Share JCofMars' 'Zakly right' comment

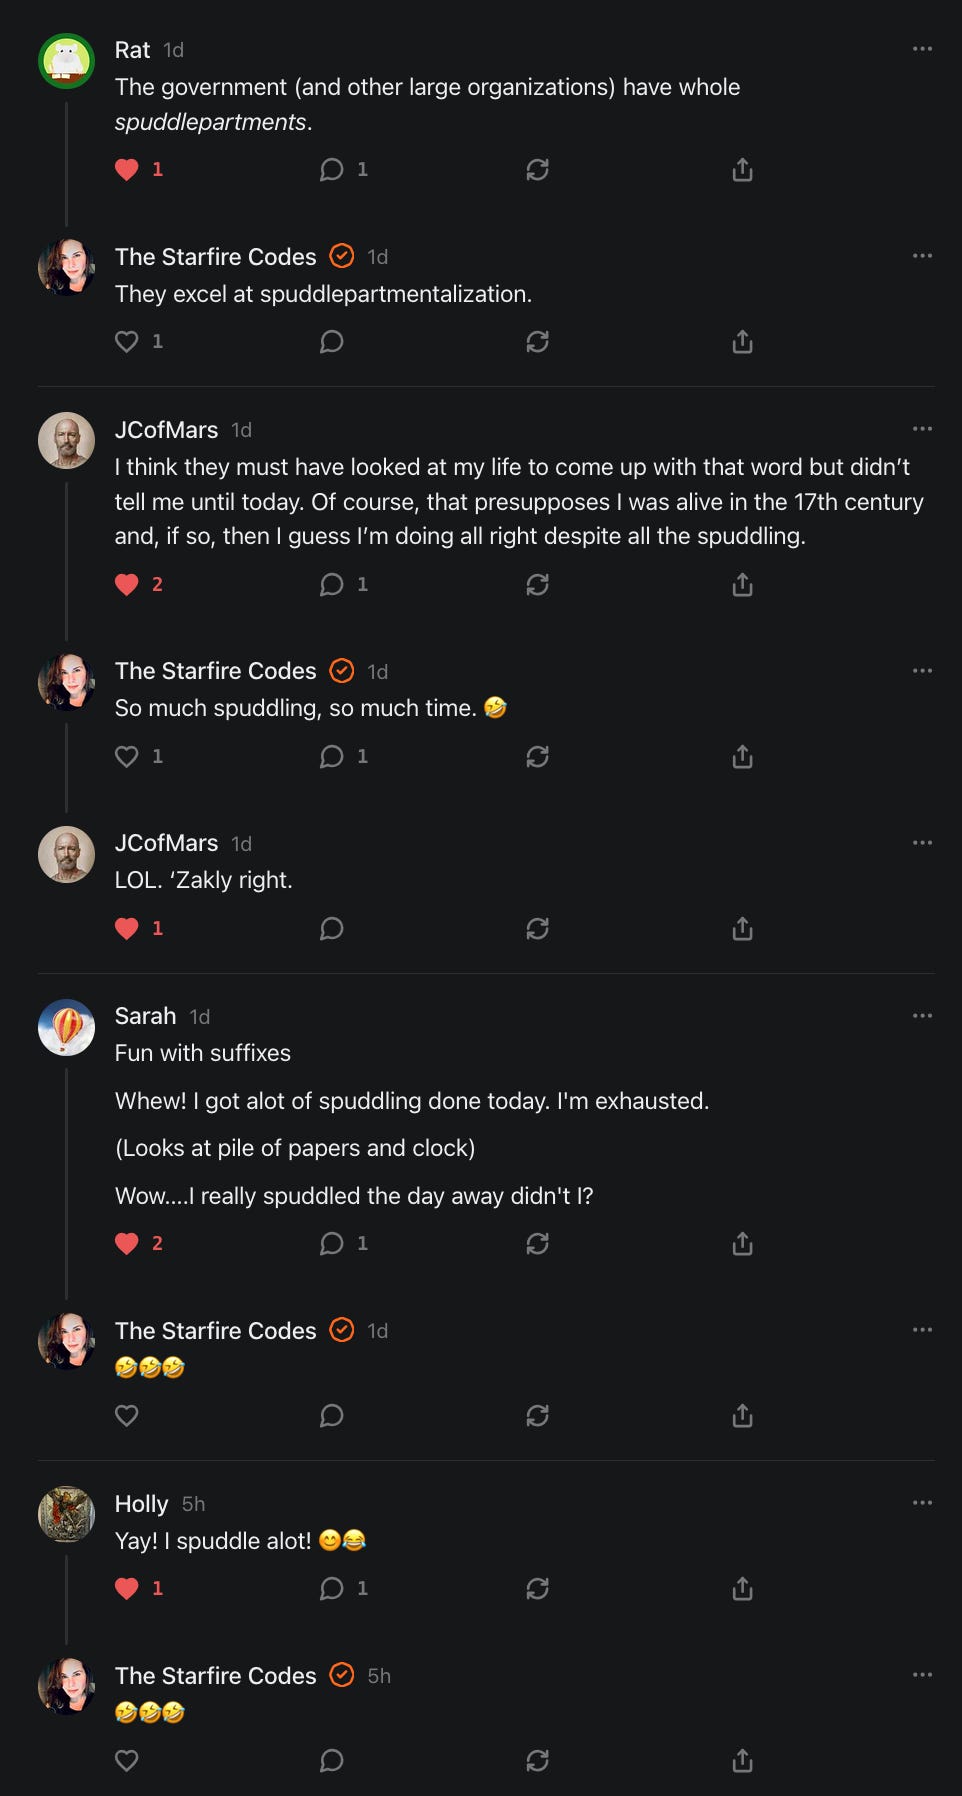coord(742,929)
